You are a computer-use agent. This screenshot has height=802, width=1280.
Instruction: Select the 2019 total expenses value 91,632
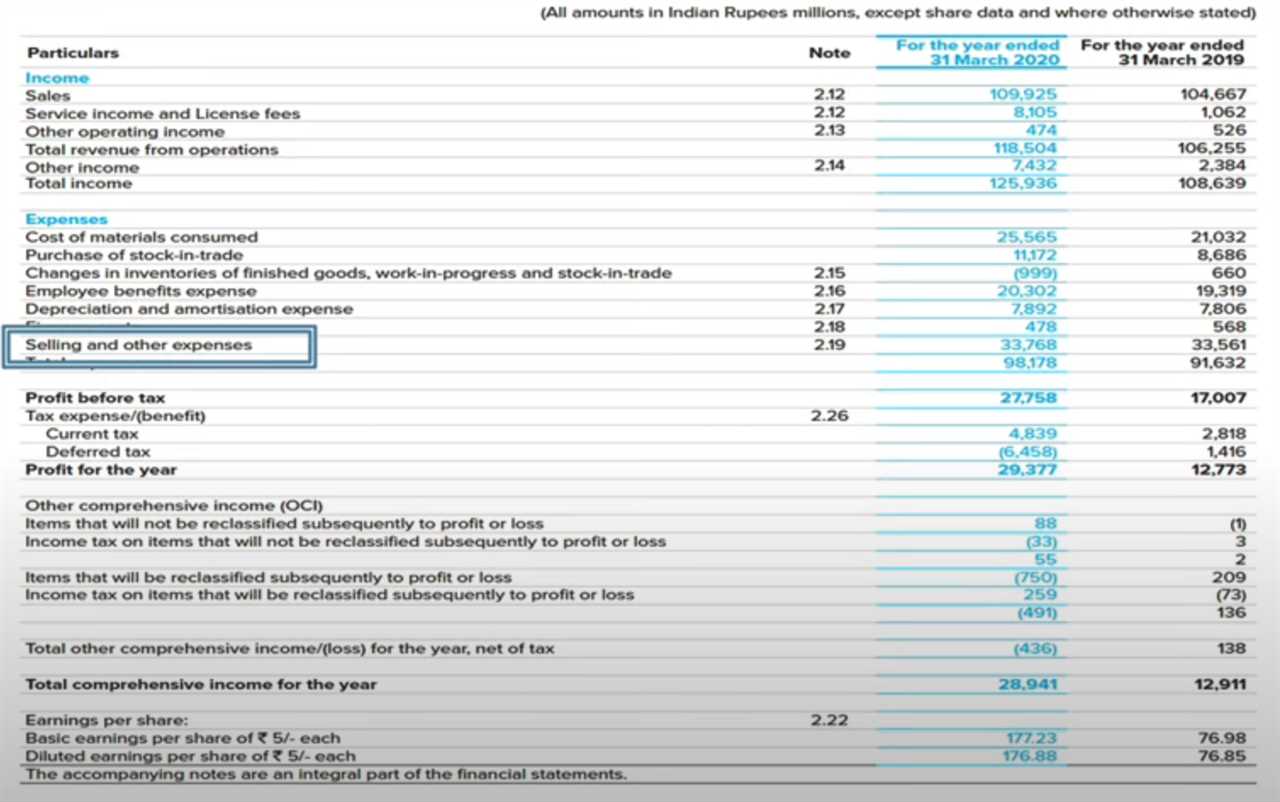point(1219,363)
